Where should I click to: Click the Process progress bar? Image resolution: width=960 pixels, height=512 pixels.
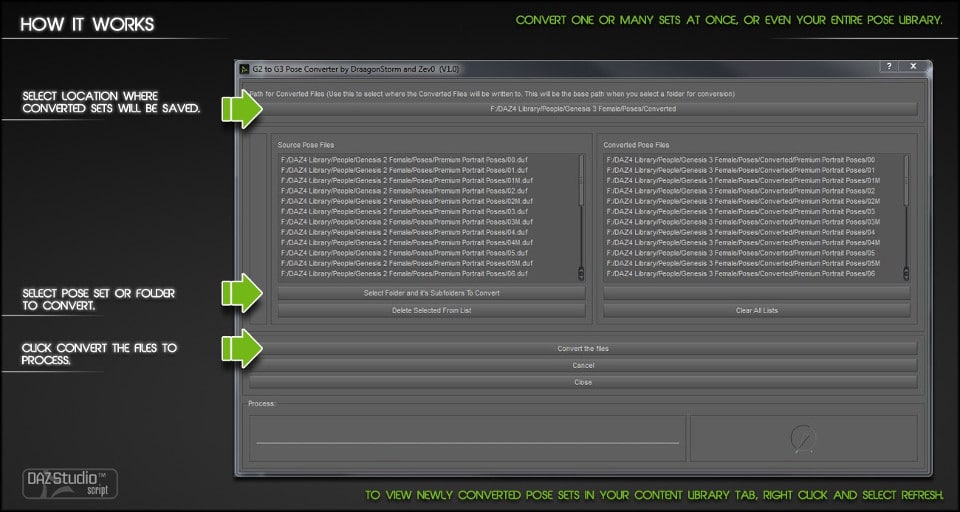(467, 442)
